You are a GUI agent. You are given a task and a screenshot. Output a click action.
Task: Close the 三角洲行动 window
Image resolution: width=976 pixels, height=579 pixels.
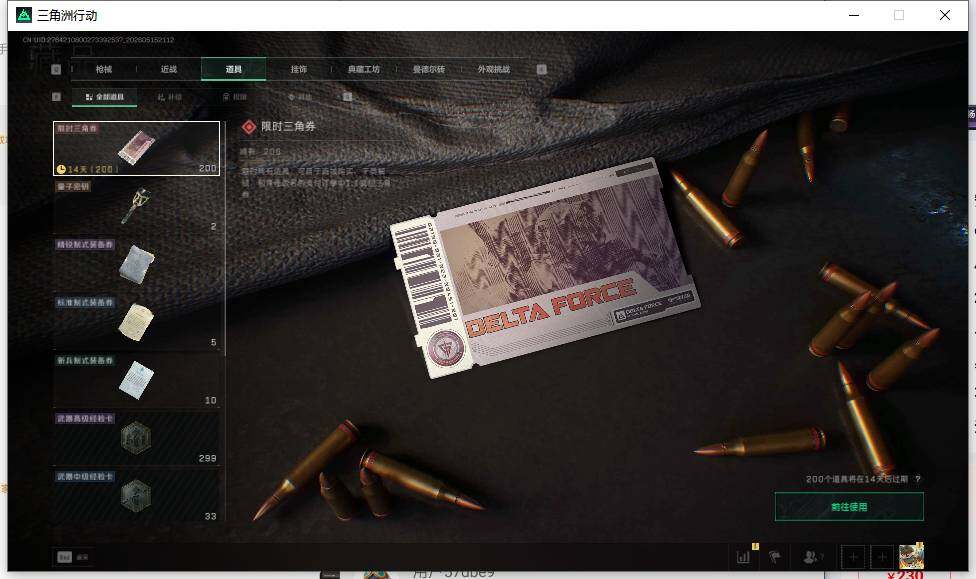pyautogui.click(x=945, y=15)
